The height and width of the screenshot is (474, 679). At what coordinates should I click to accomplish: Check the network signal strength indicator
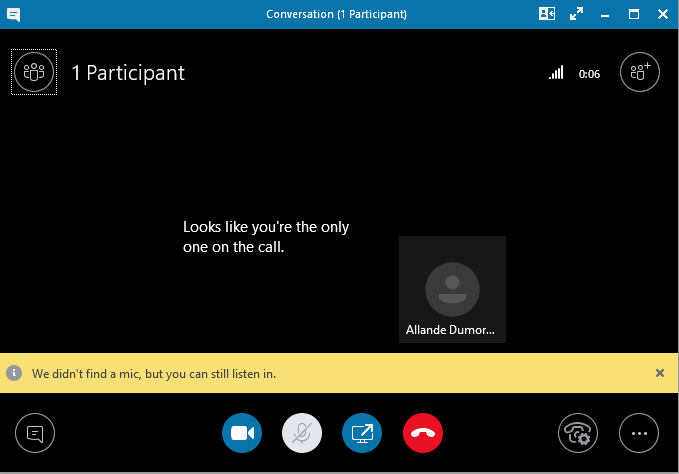(556, 73)
